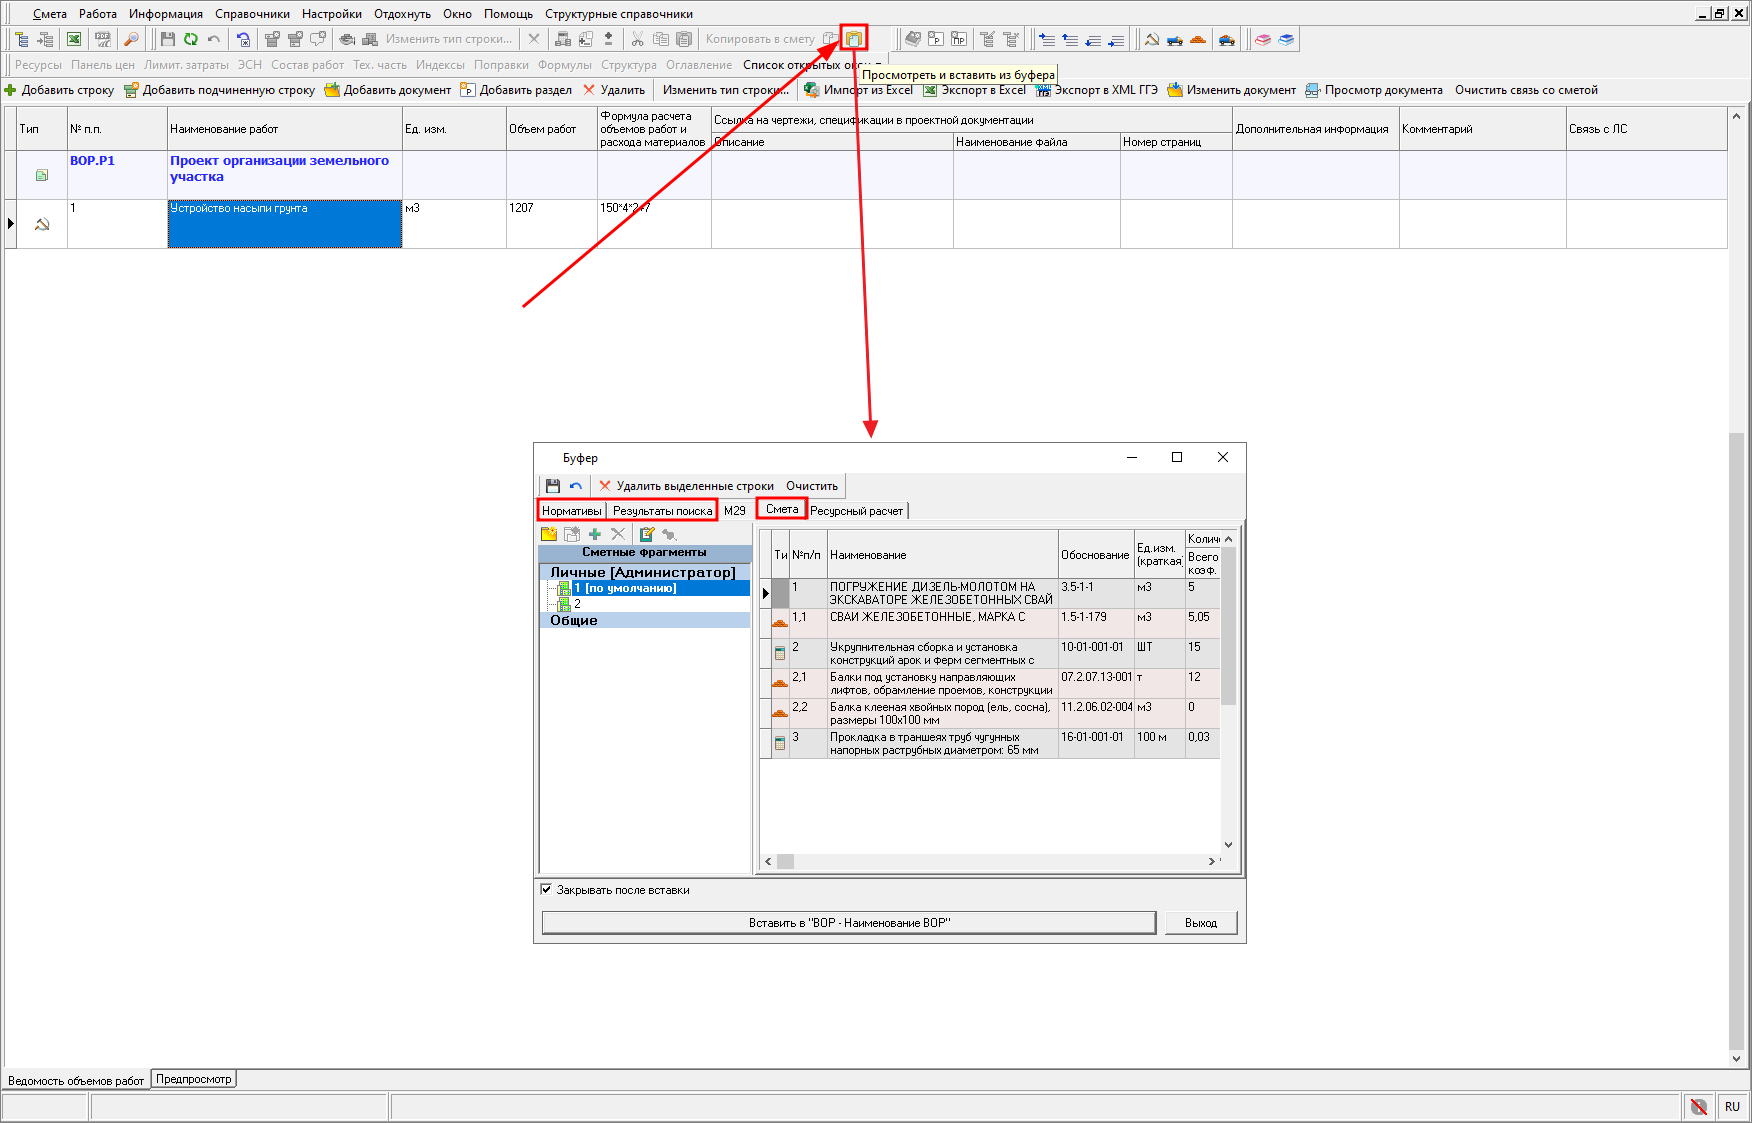The width and height of the screenshot is (1752, 1123).
Task: Click the paste-from-buffer toolbar icon
Action: pos(853,39)
